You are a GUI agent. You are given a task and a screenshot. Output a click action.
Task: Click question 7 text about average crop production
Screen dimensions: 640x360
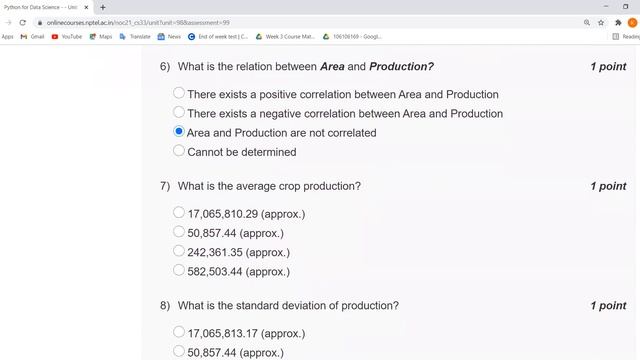tap(269, 186)
